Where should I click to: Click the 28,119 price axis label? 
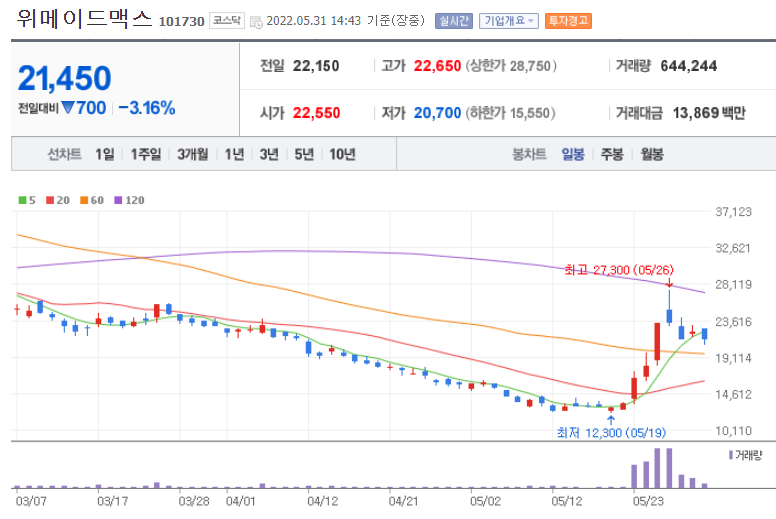pyautogui.click(x=733, y=284)
